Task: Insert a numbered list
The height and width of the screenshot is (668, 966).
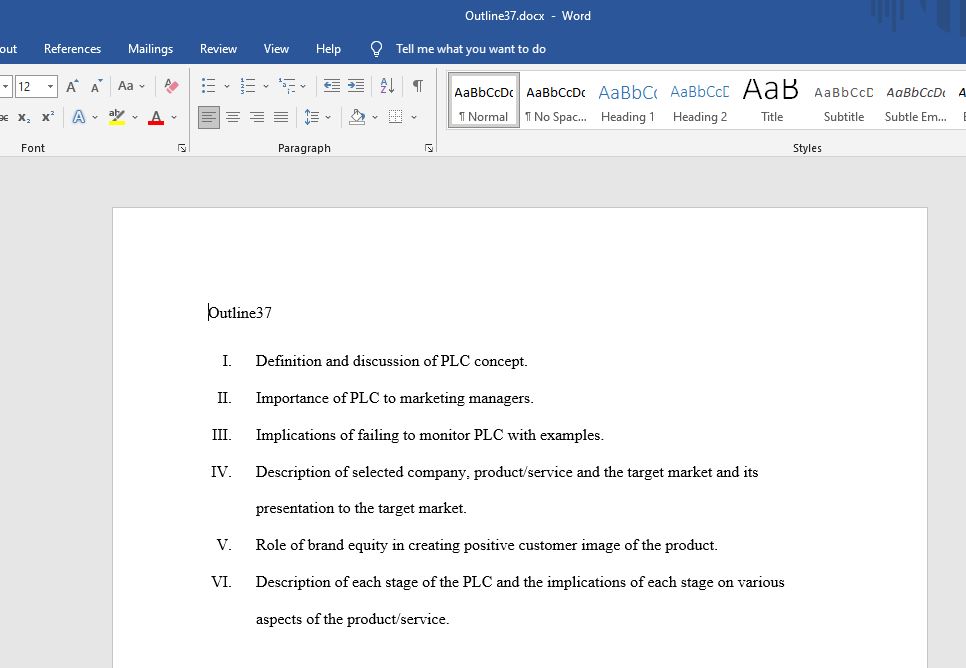Action: click(248, 86)
